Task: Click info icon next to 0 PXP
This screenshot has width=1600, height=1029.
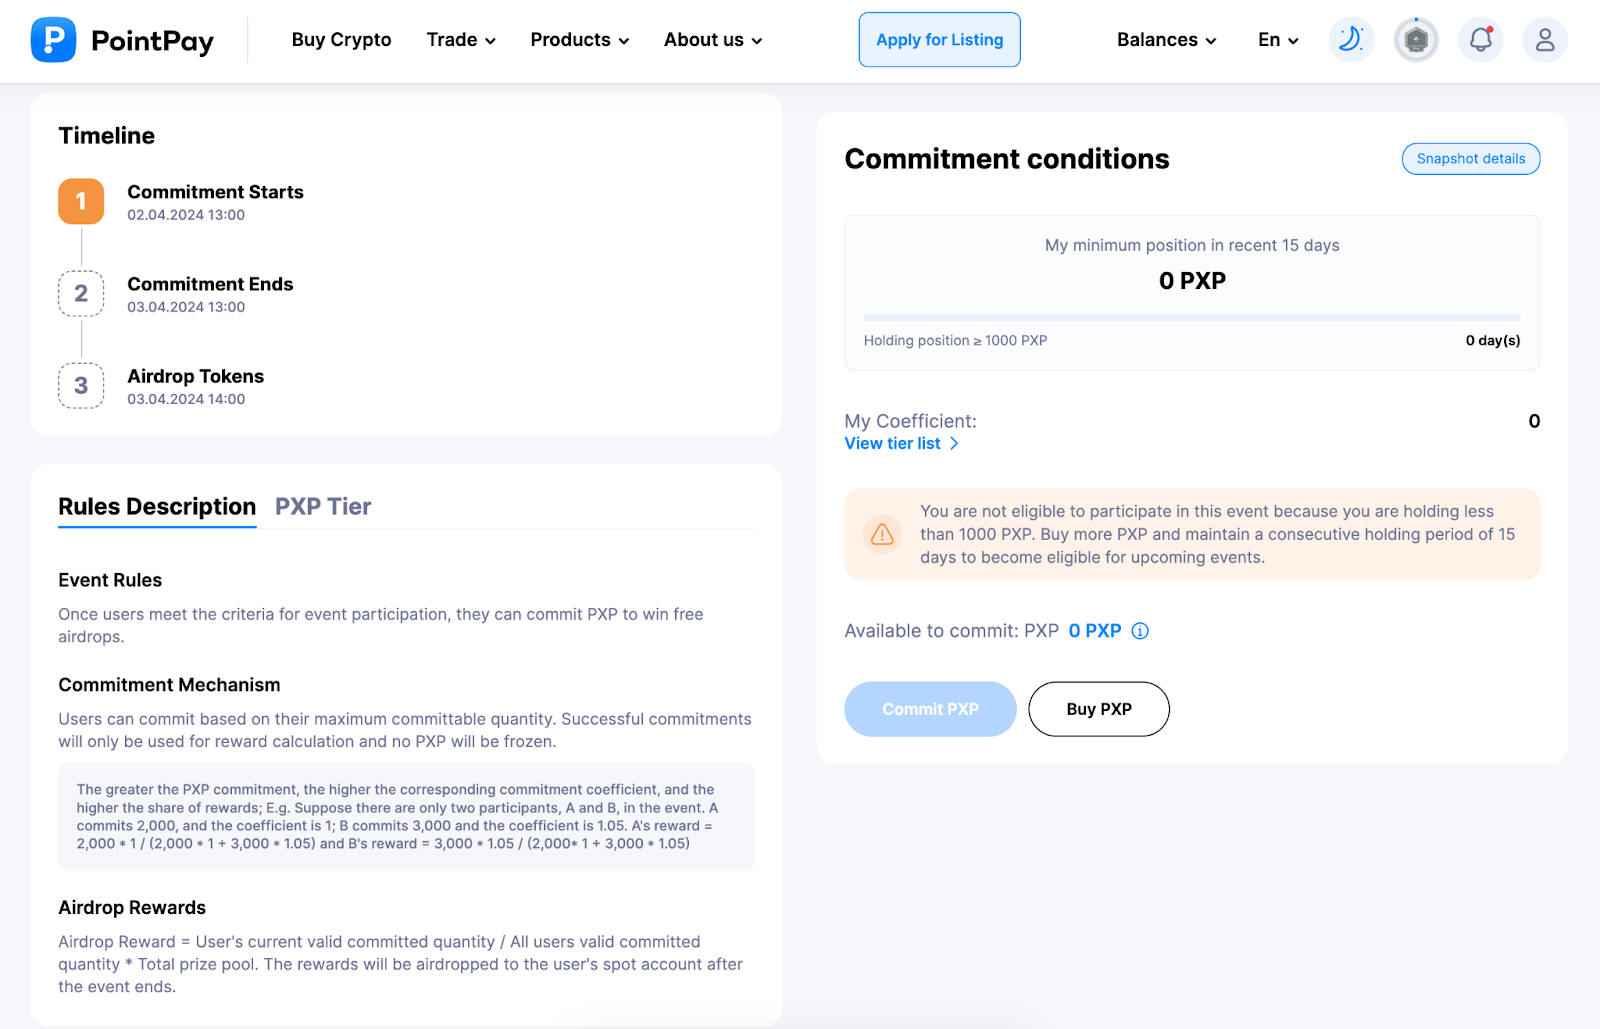Action: [1140, 631]
